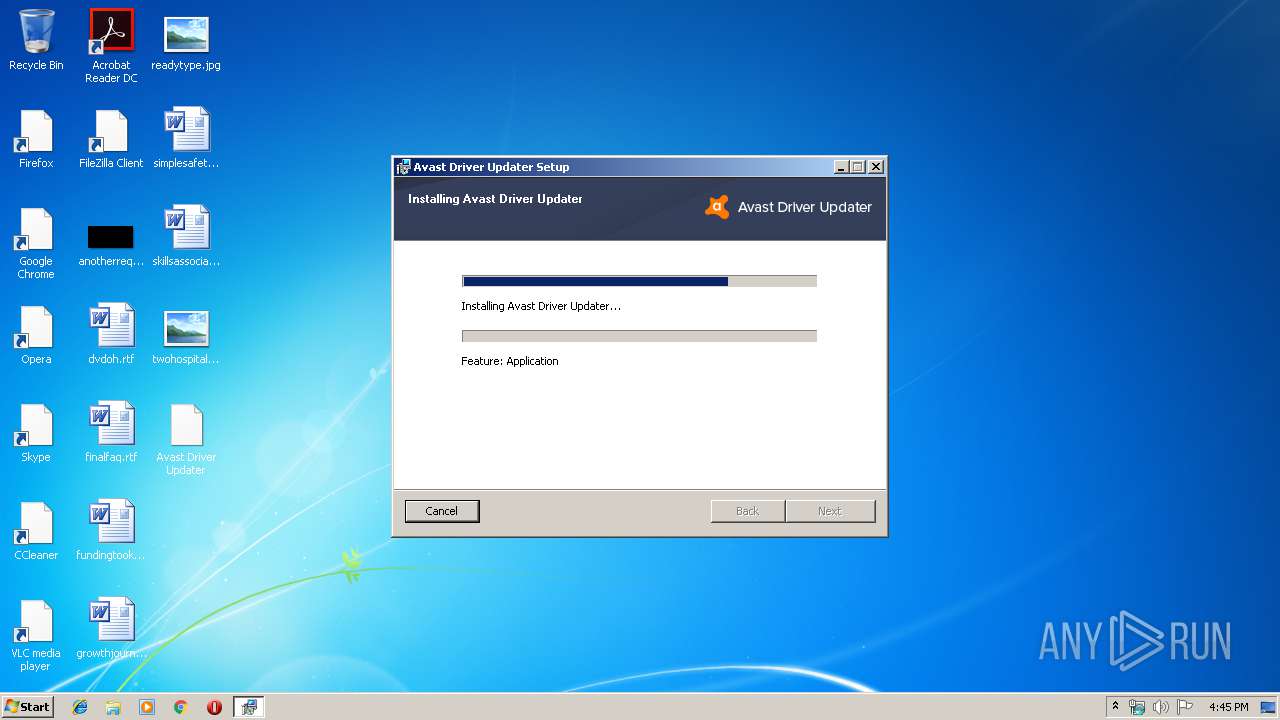The height and width of the screenshot is (720, 1280).
Task: Click the Show desktop button
Action: [1267, 707]
